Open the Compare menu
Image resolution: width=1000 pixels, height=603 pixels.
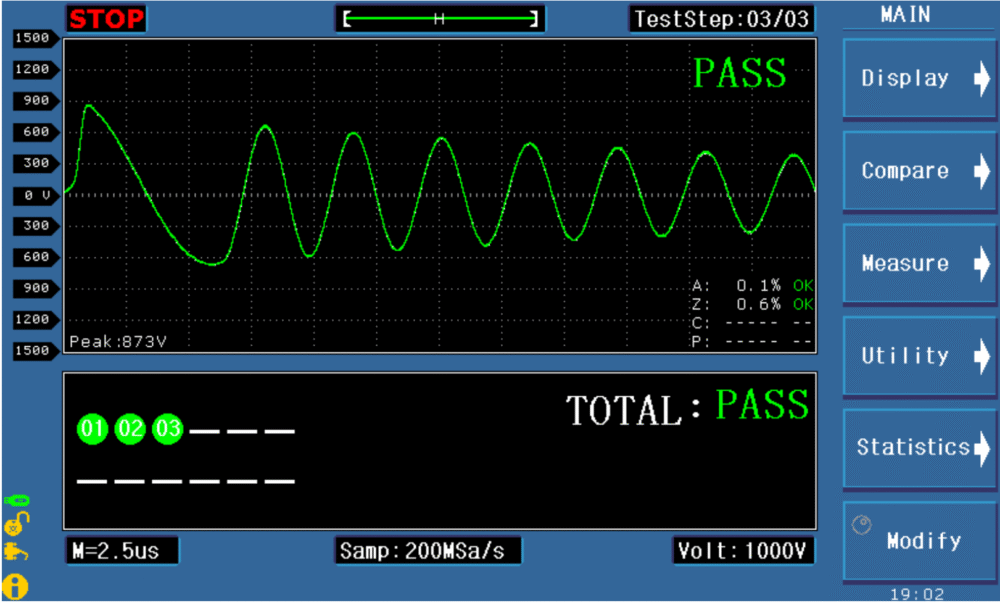[920, 171]
